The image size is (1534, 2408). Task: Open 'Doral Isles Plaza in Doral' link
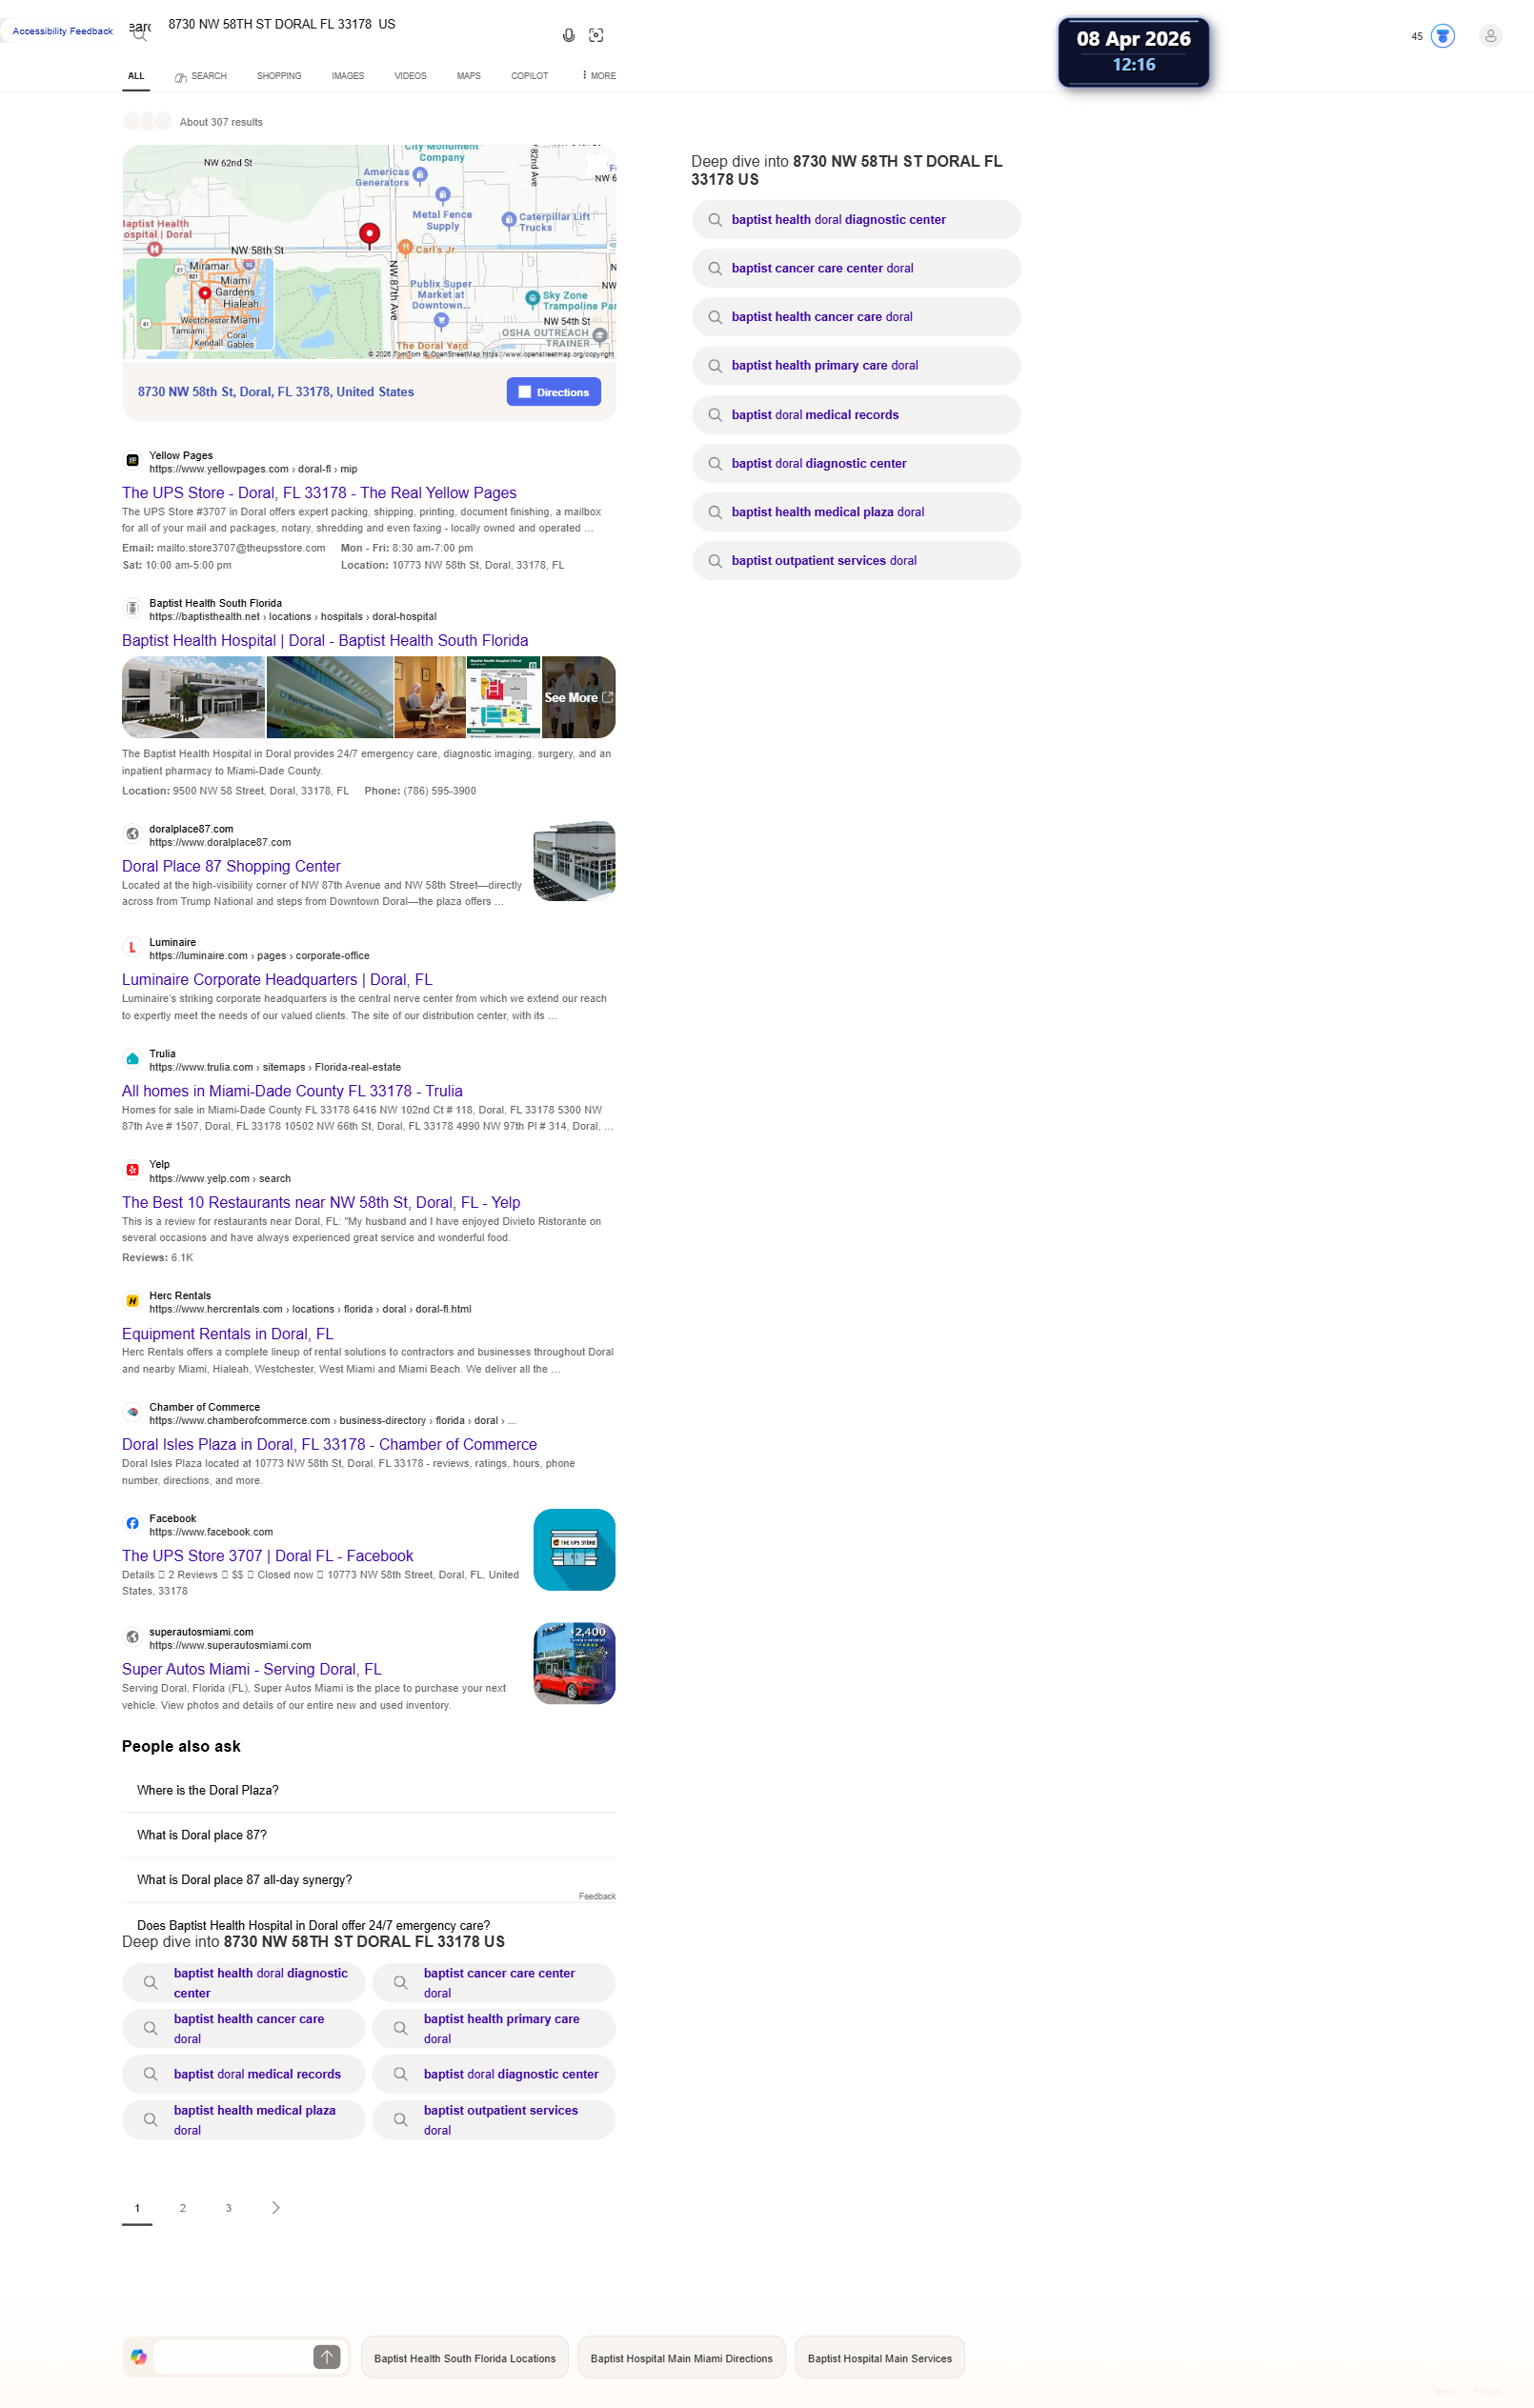click(x=329, y=1445)
